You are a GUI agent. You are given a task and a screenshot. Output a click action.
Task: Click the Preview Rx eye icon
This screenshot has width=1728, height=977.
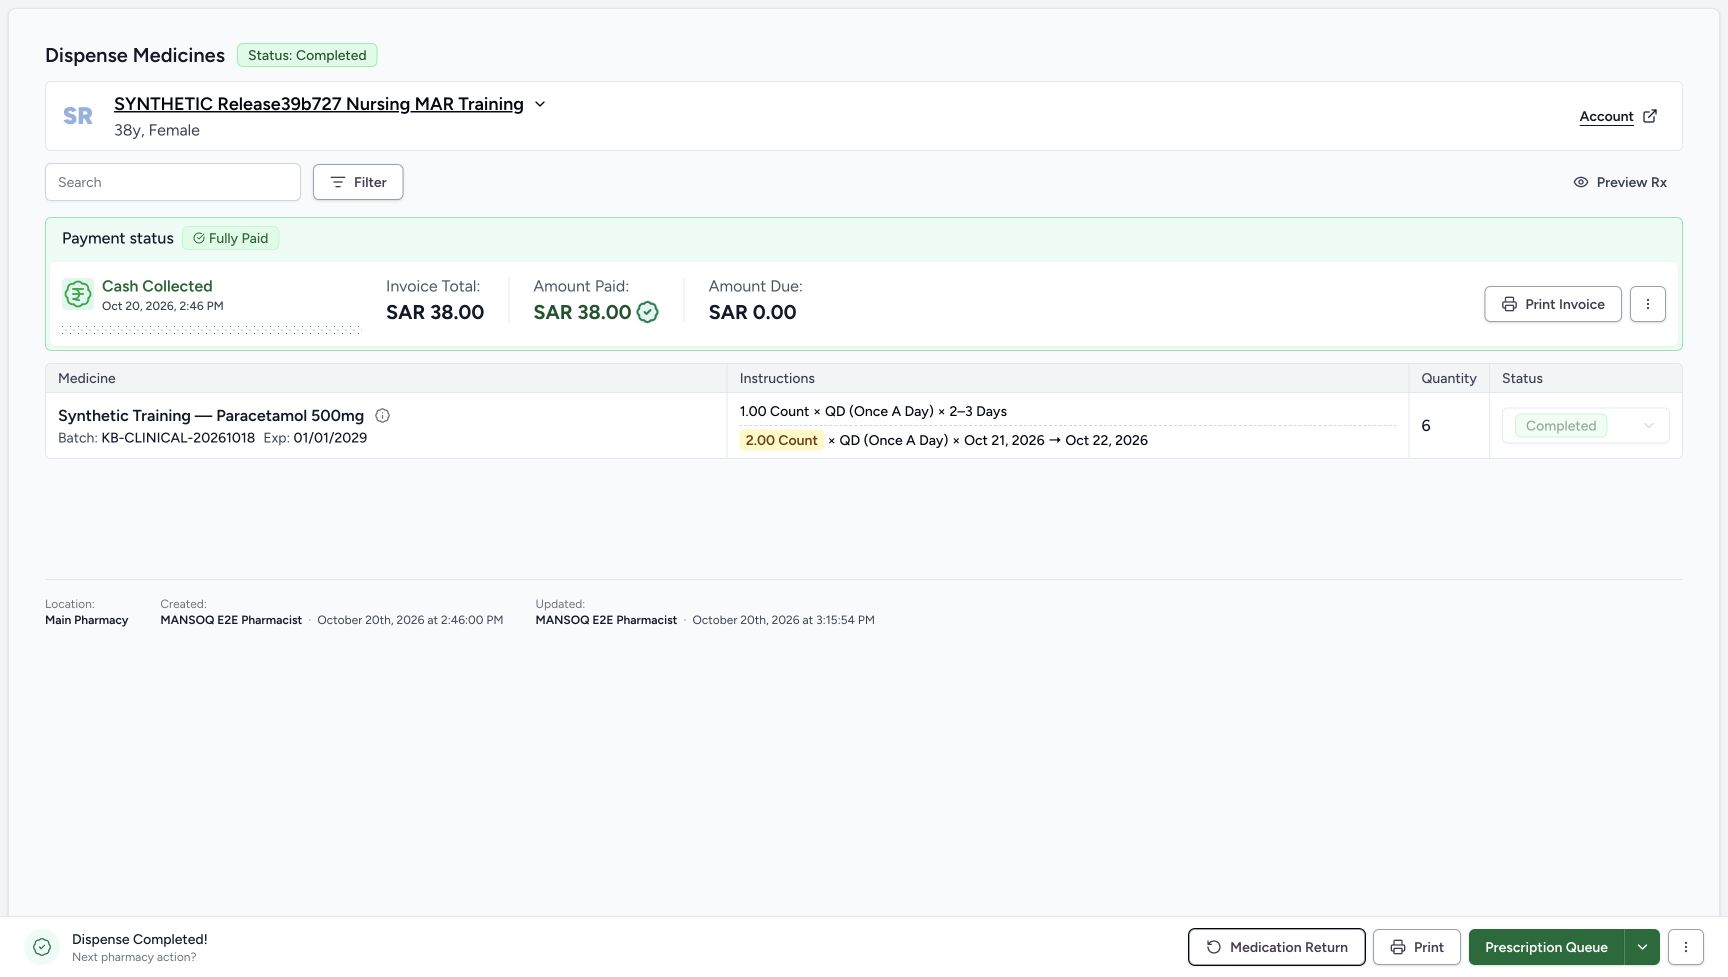tap(1581, 182)
